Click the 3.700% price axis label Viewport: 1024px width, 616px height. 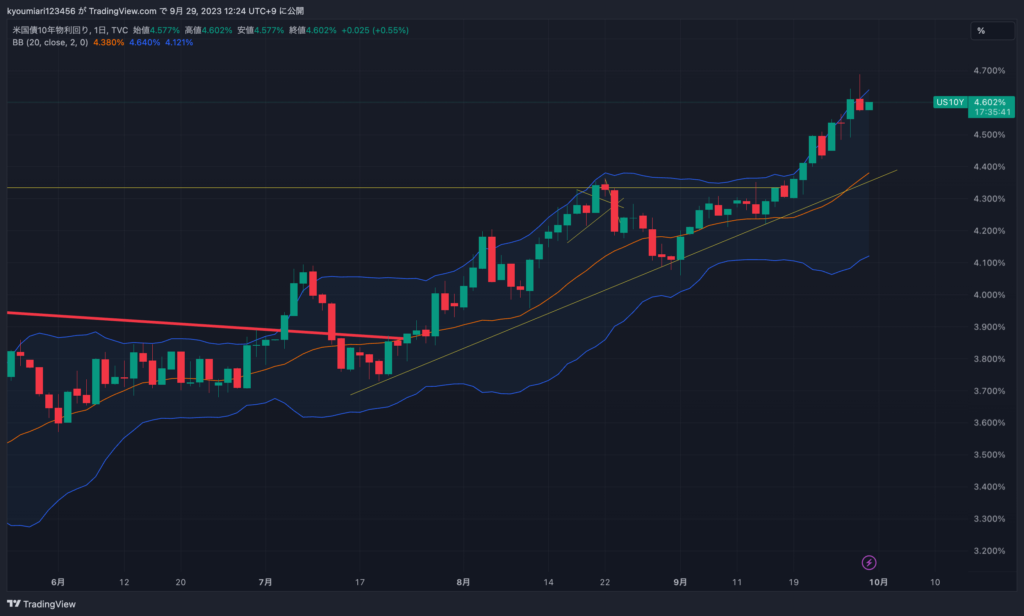point(989,391)
